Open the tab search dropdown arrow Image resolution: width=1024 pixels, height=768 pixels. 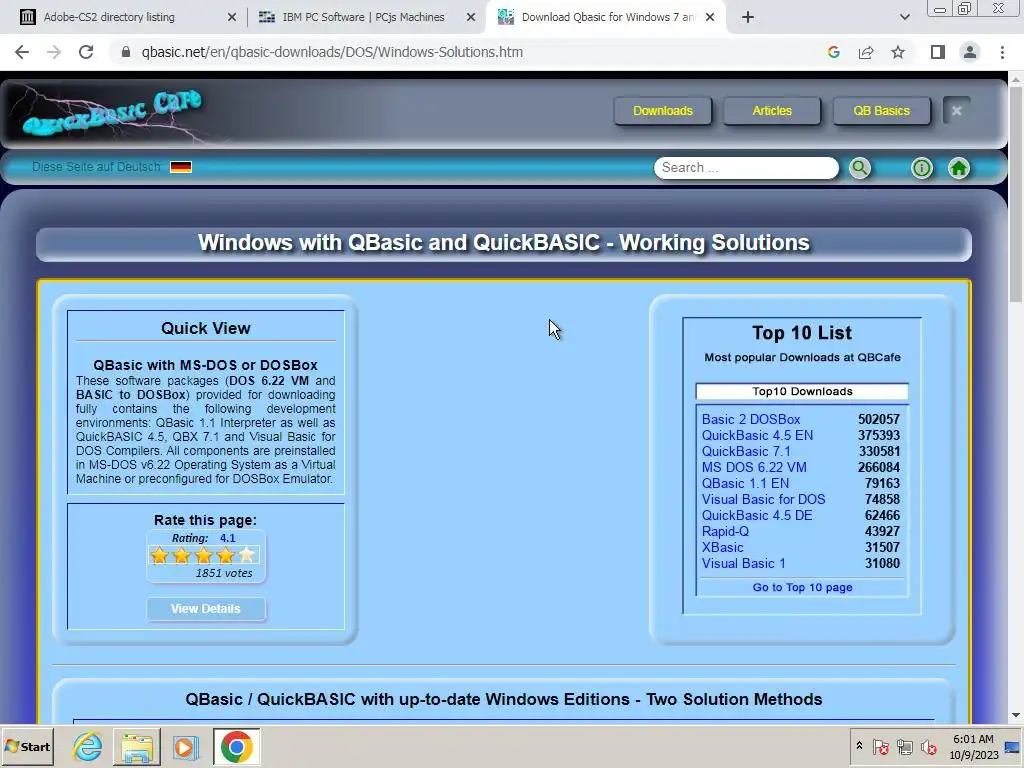click(x=904, y=17)
